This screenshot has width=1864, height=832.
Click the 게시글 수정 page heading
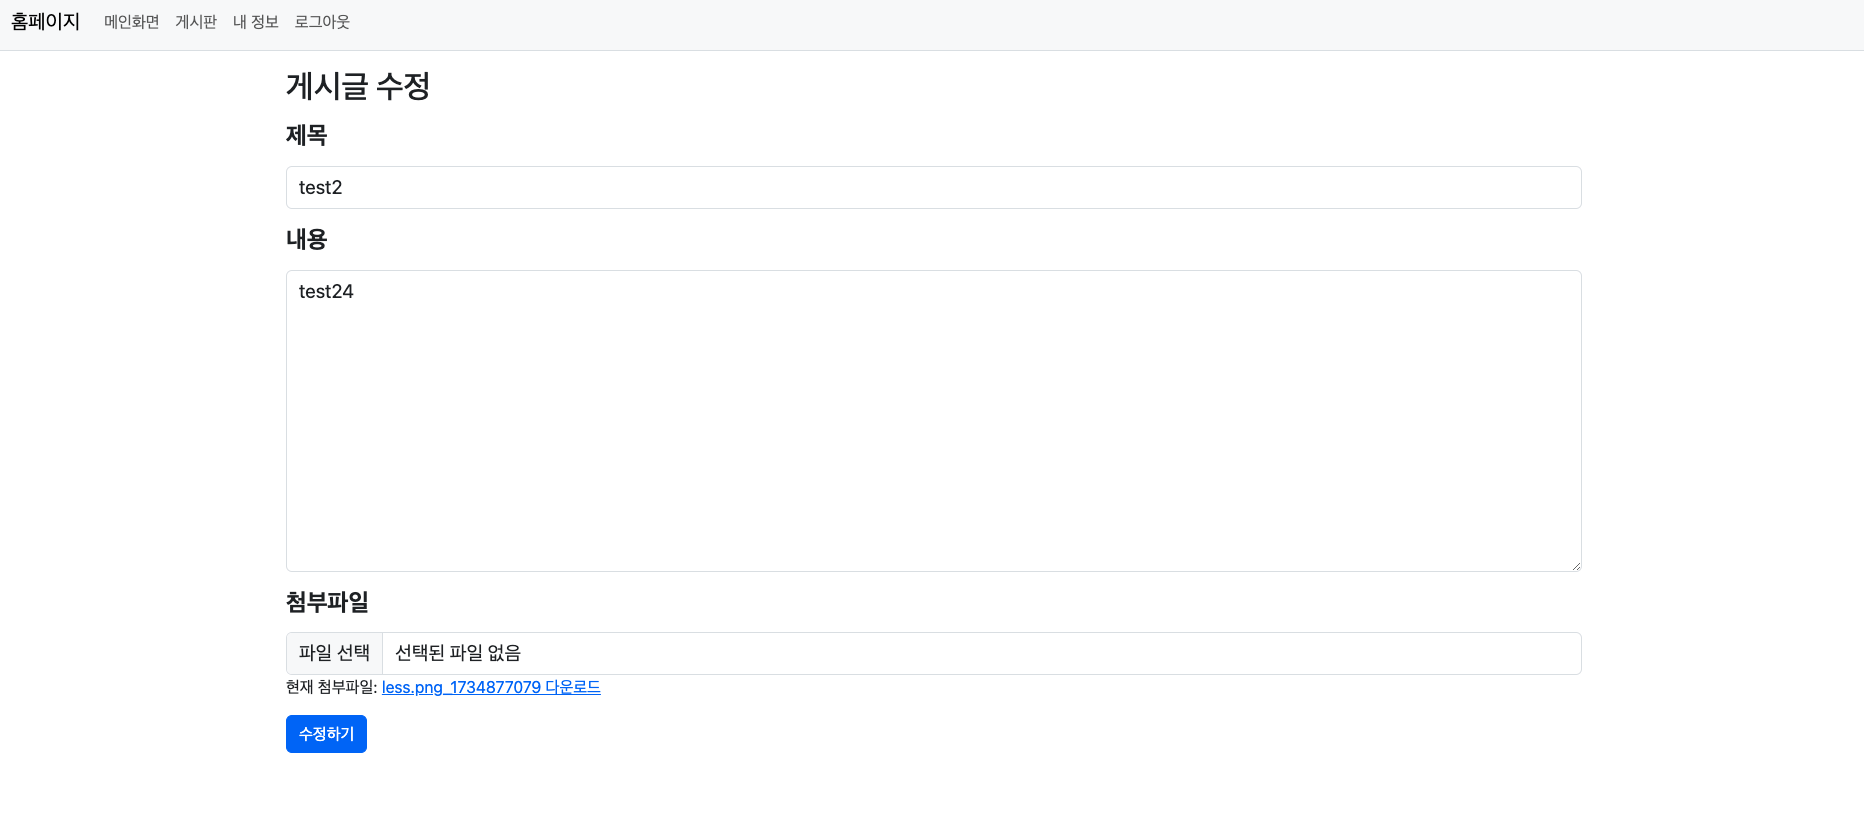(358, 86)
